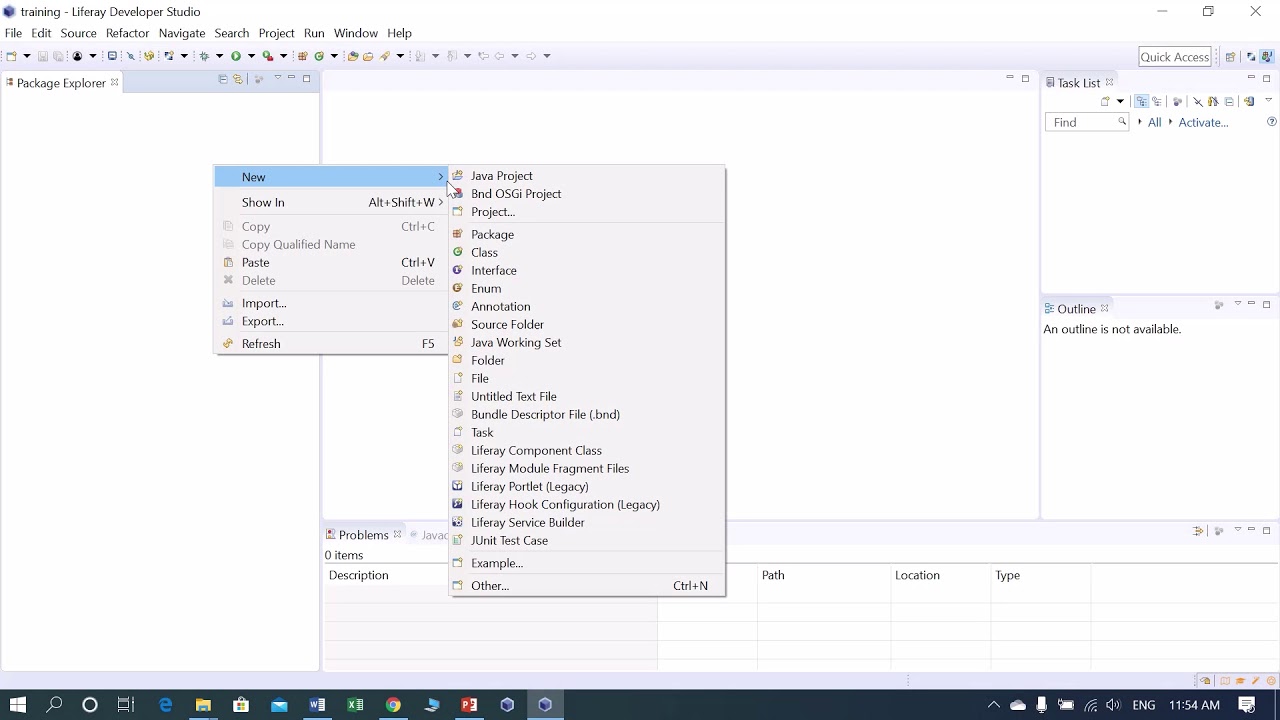Open the Package Explorer view menu triangle
This screenshot has height=720, width=1280.
click(277, 77)
